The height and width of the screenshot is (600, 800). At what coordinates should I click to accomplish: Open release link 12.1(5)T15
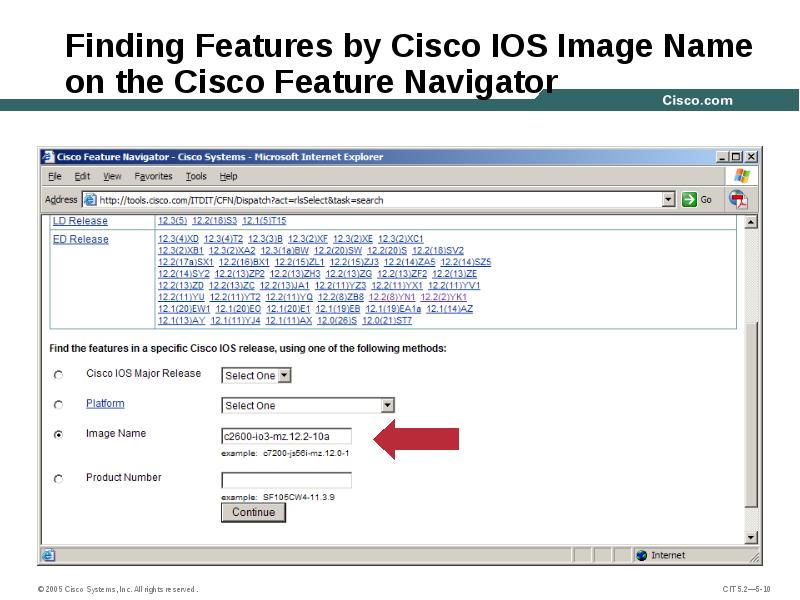pyautogui.click(x=264, y=220)
